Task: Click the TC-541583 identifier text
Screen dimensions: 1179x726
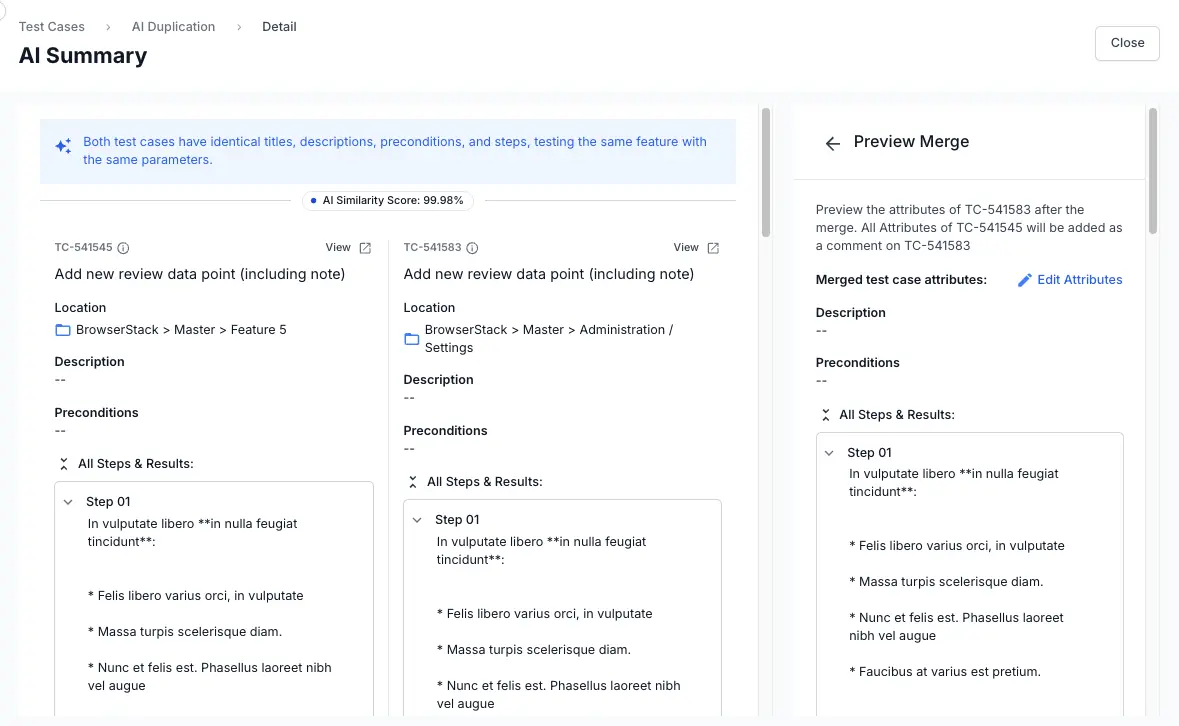Action: 432,247
